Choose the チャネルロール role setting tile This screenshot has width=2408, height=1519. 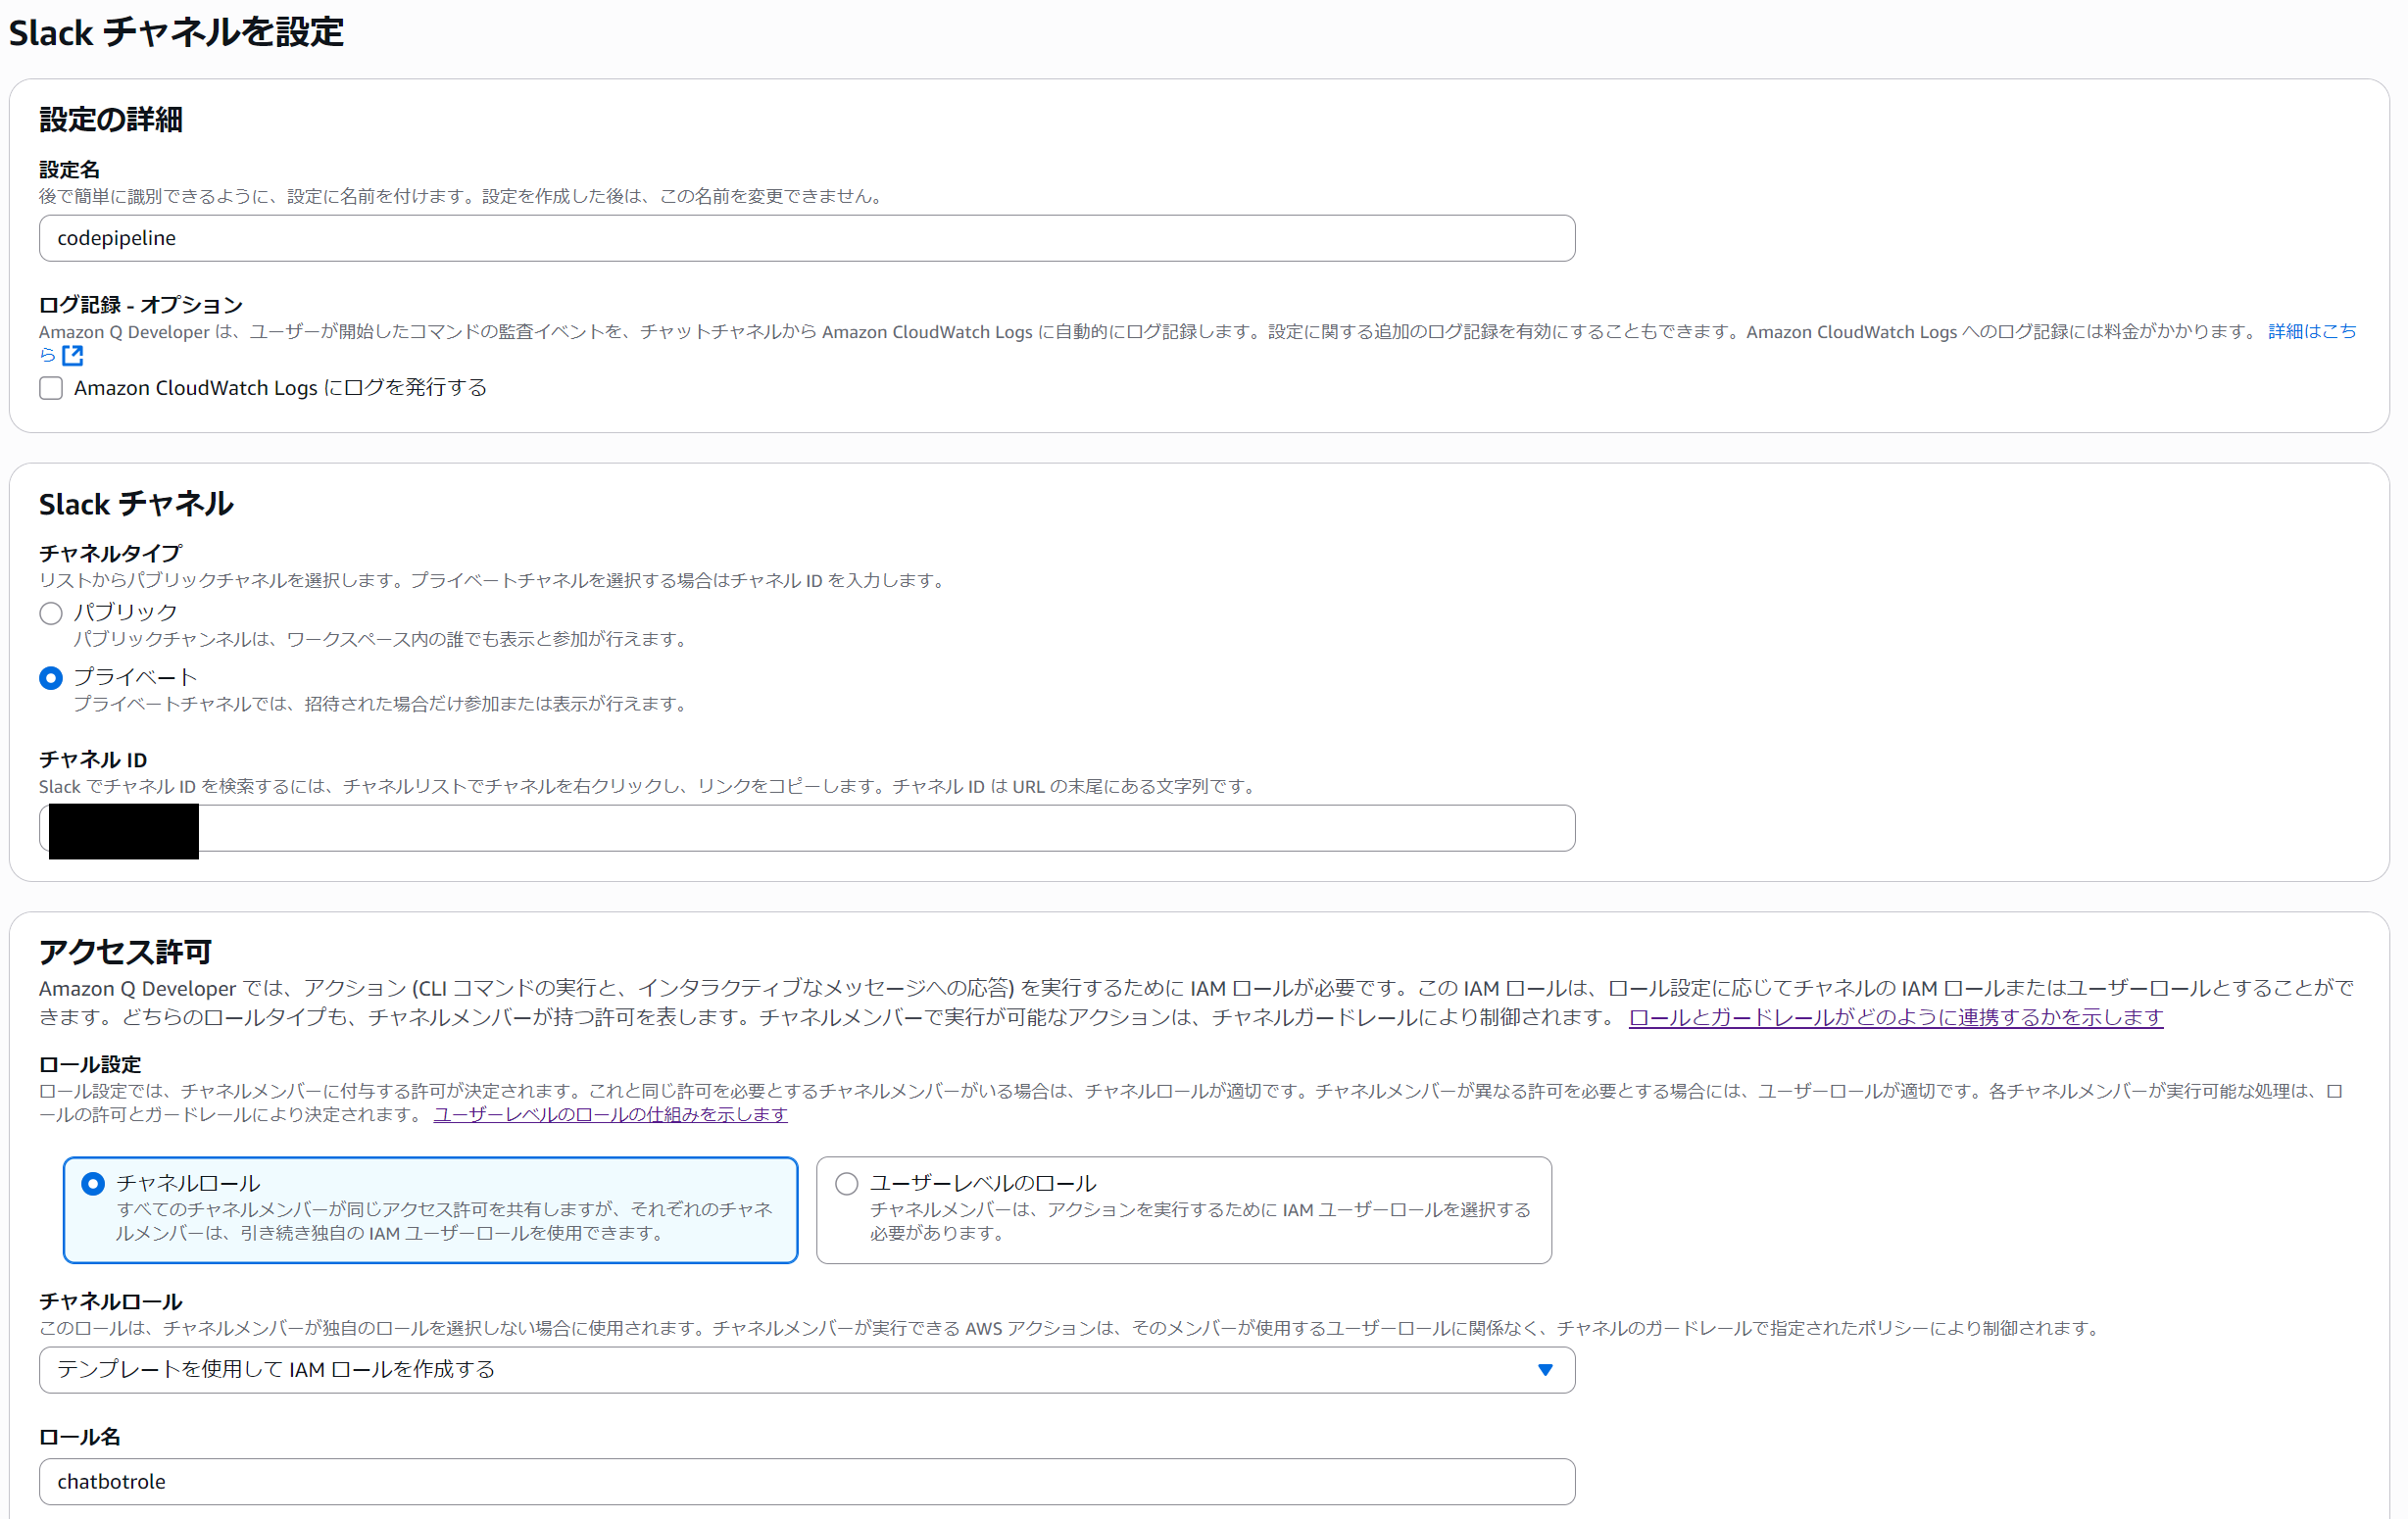(430, 1210)
